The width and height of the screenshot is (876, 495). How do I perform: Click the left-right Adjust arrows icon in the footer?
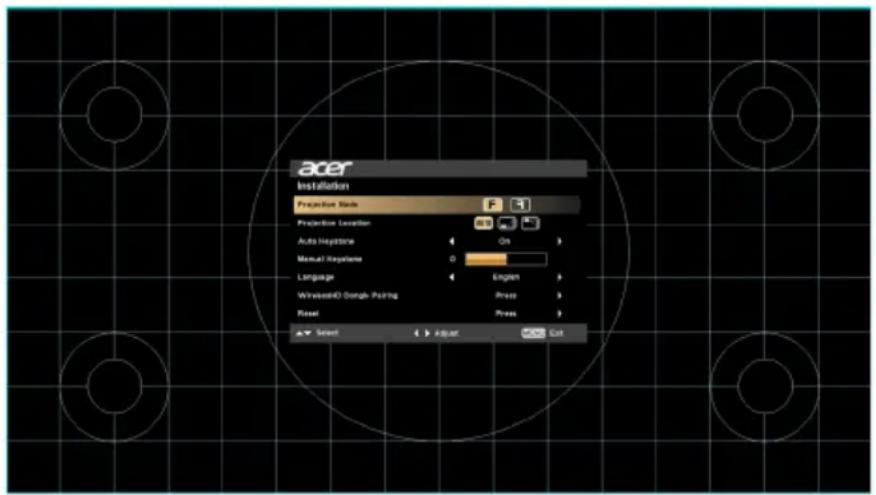(x=422, y=333)
